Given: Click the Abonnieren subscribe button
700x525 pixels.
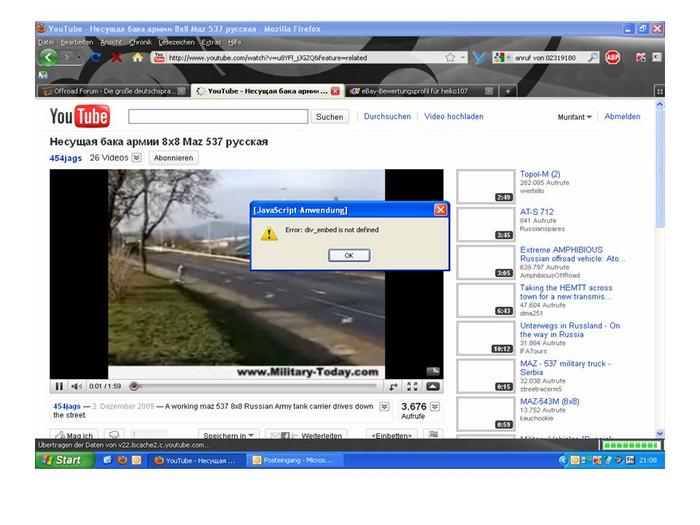Looking at the screenshot, I should (174, 158).
